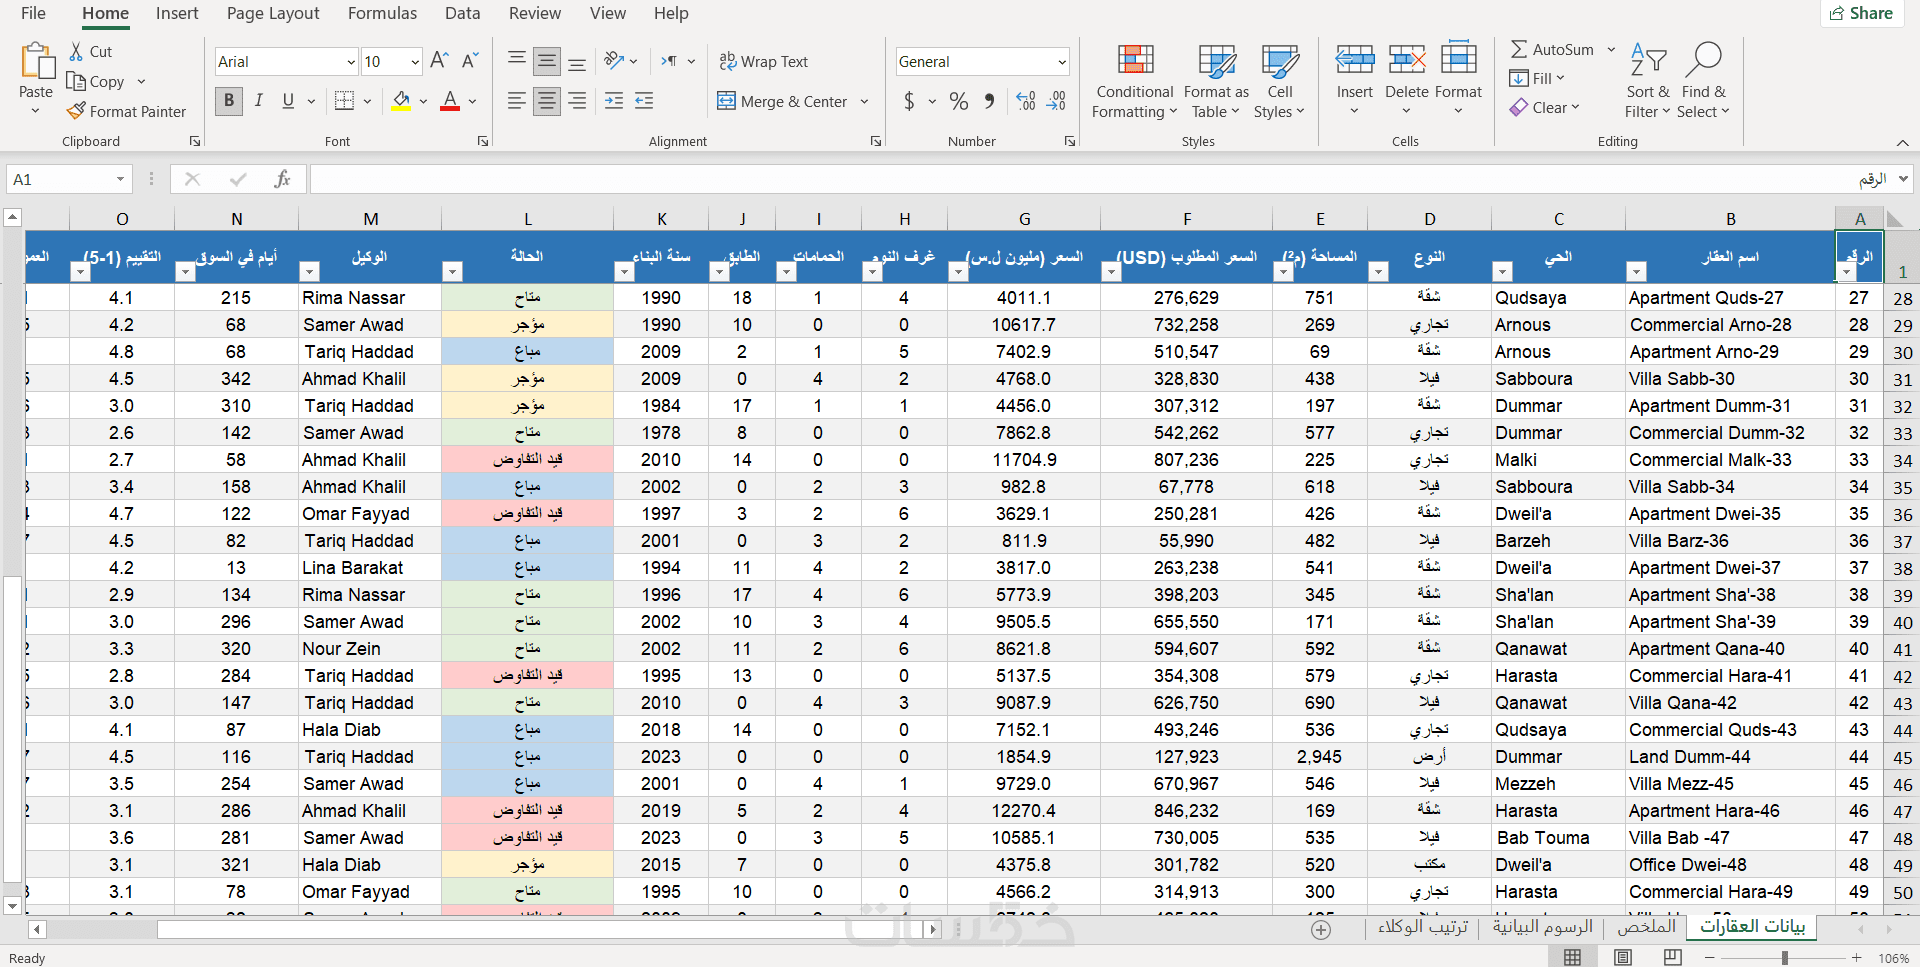This screenshot has height=967, width=1920.
Task: Open Conditional Formatting
Action: [x=1135, y=82]
